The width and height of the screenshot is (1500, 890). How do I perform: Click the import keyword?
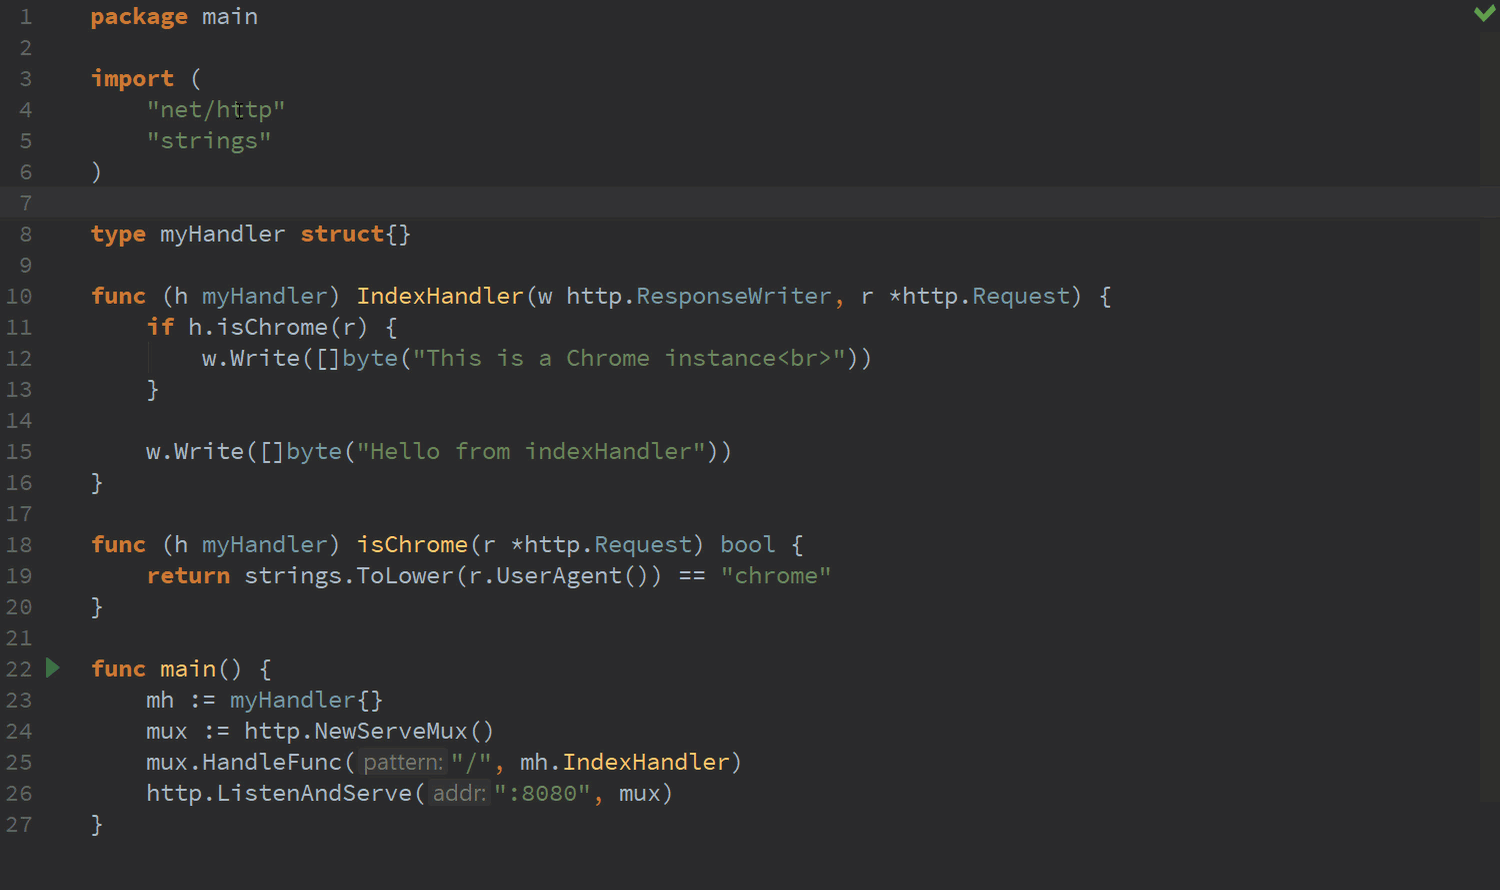point(132,78)
